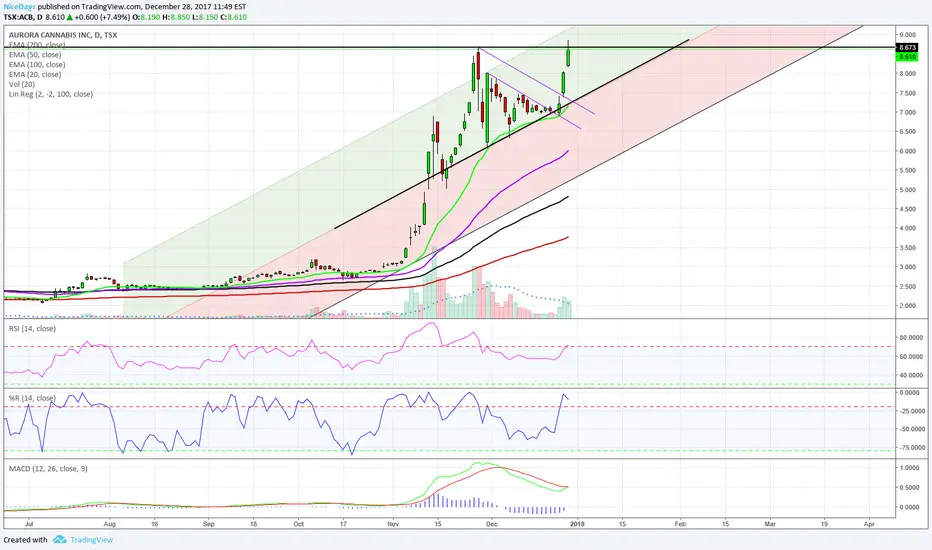Click the NiceDays author link
The width and height of the screenshot is (932, 550).
[20, 7]
